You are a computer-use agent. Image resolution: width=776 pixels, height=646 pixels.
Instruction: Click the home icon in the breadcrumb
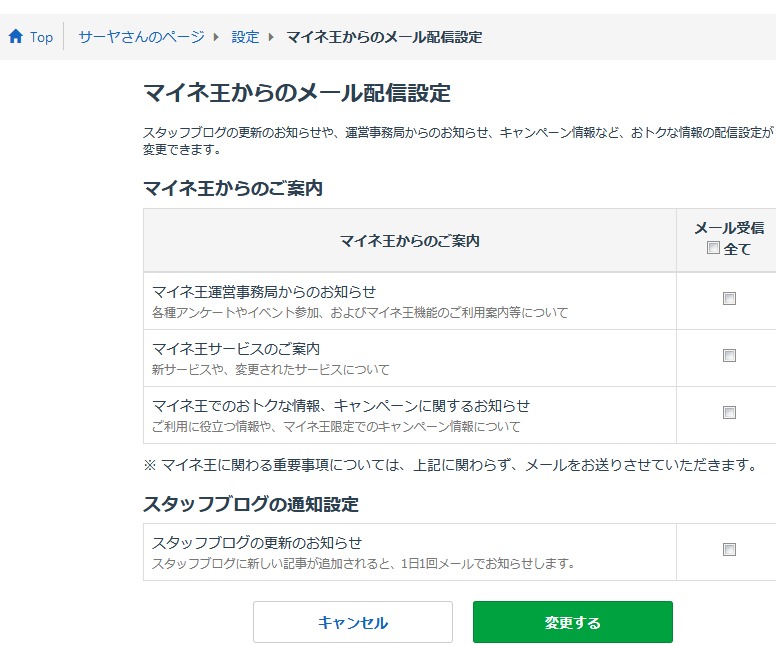tap(15, 37)
